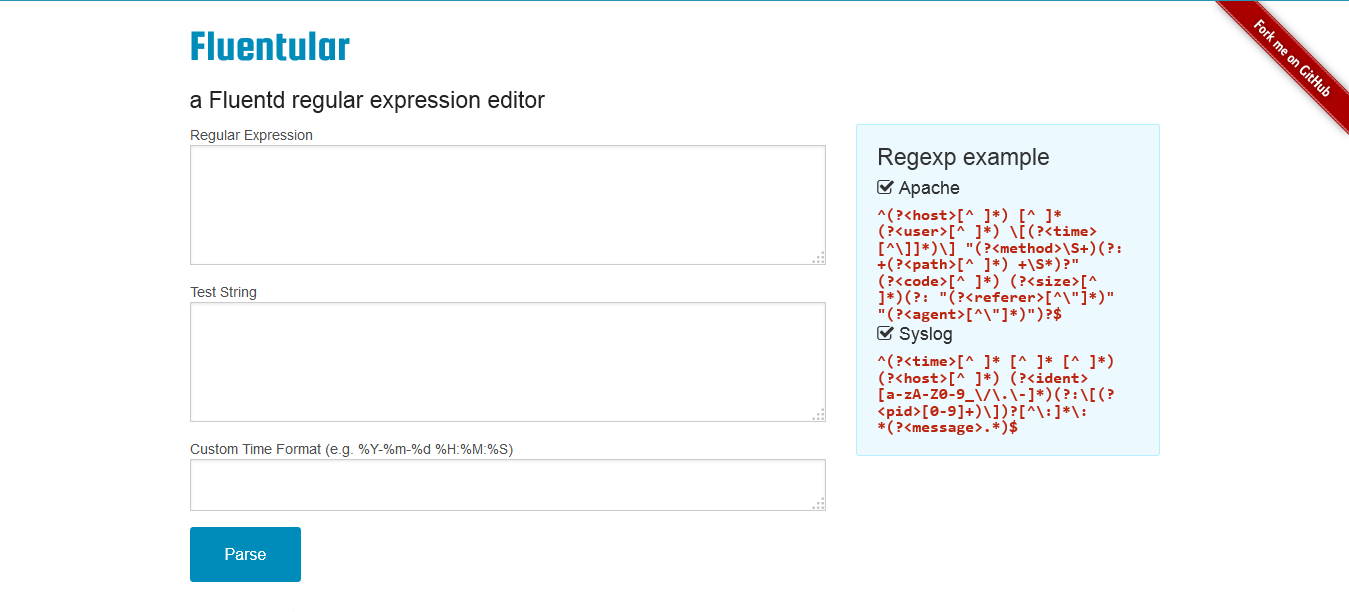Focus the Regular Expression text area
1349x612 pixels.
(x=507, y=205)
